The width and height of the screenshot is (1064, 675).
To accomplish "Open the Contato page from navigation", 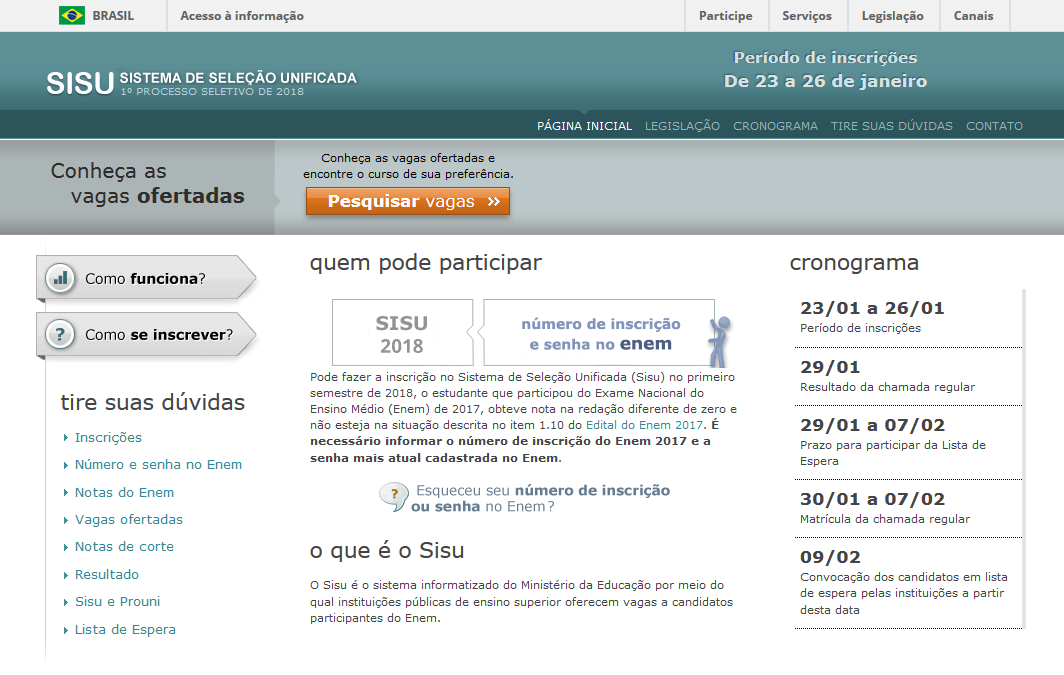I will click(x=994, y=126).
